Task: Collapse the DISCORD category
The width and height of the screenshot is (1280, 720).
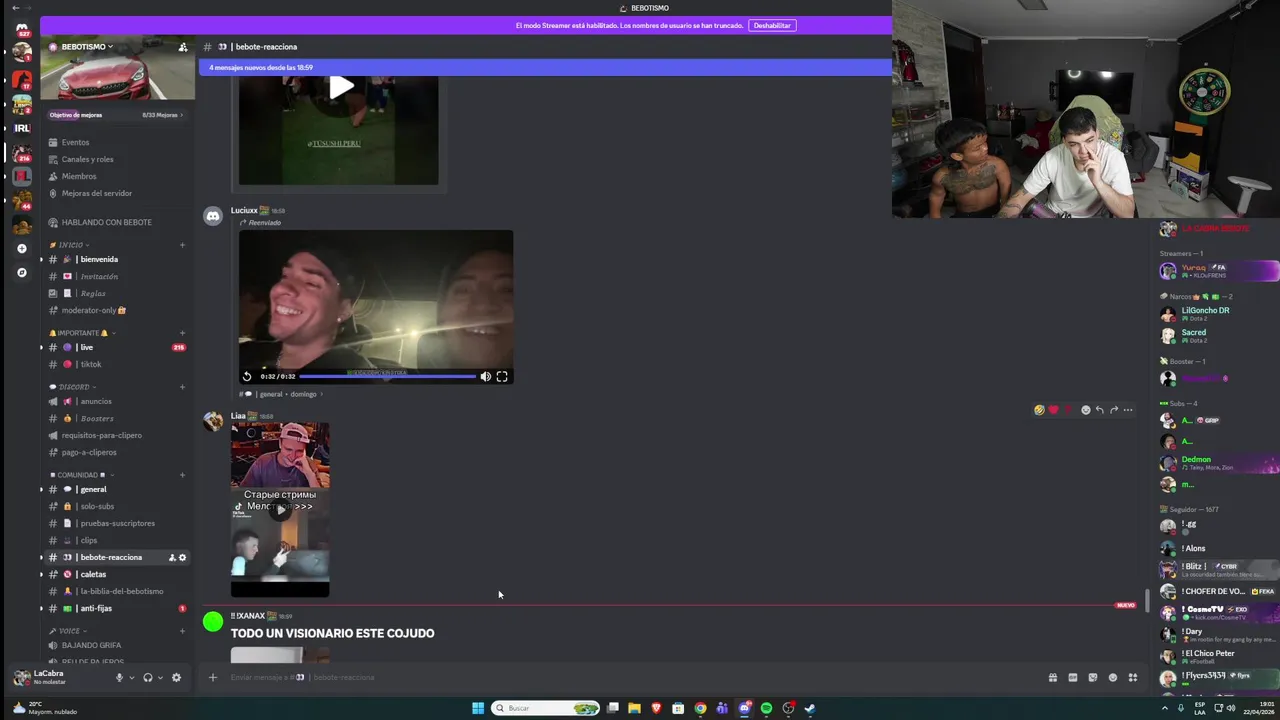Action: 73,387
